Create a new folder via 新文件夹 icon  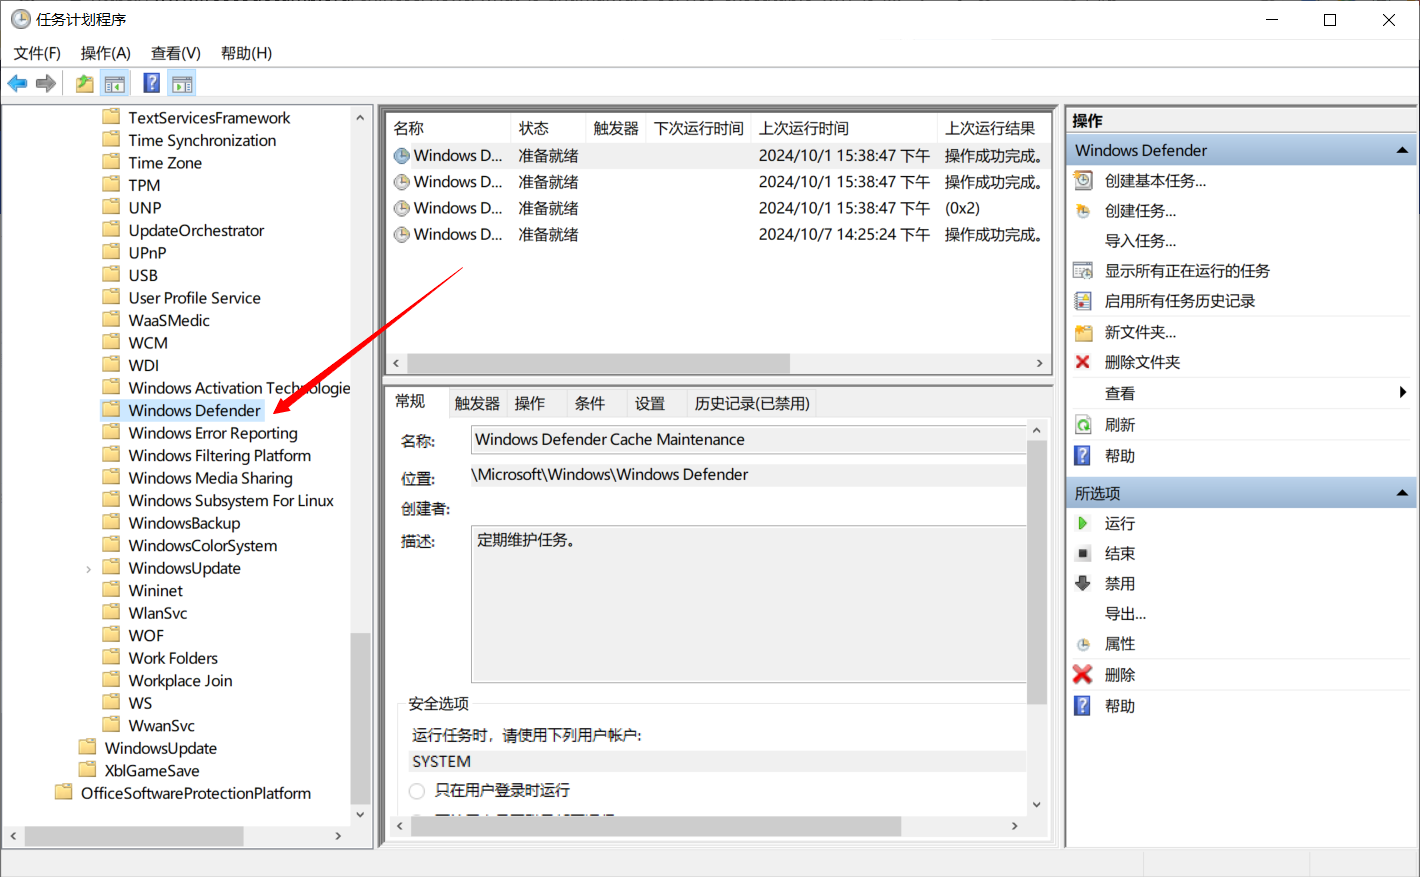(x=1082, y=331)
